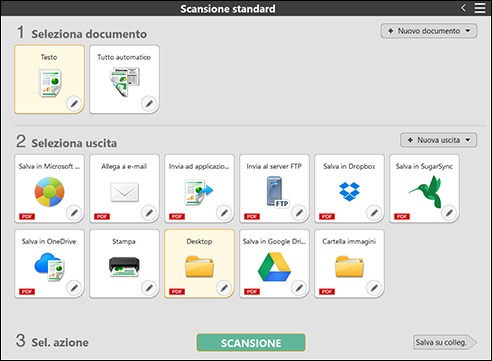Edit Allega a e-mail output pencil
Viewport: 492px width, 361px height.
[x=149, y=212]
